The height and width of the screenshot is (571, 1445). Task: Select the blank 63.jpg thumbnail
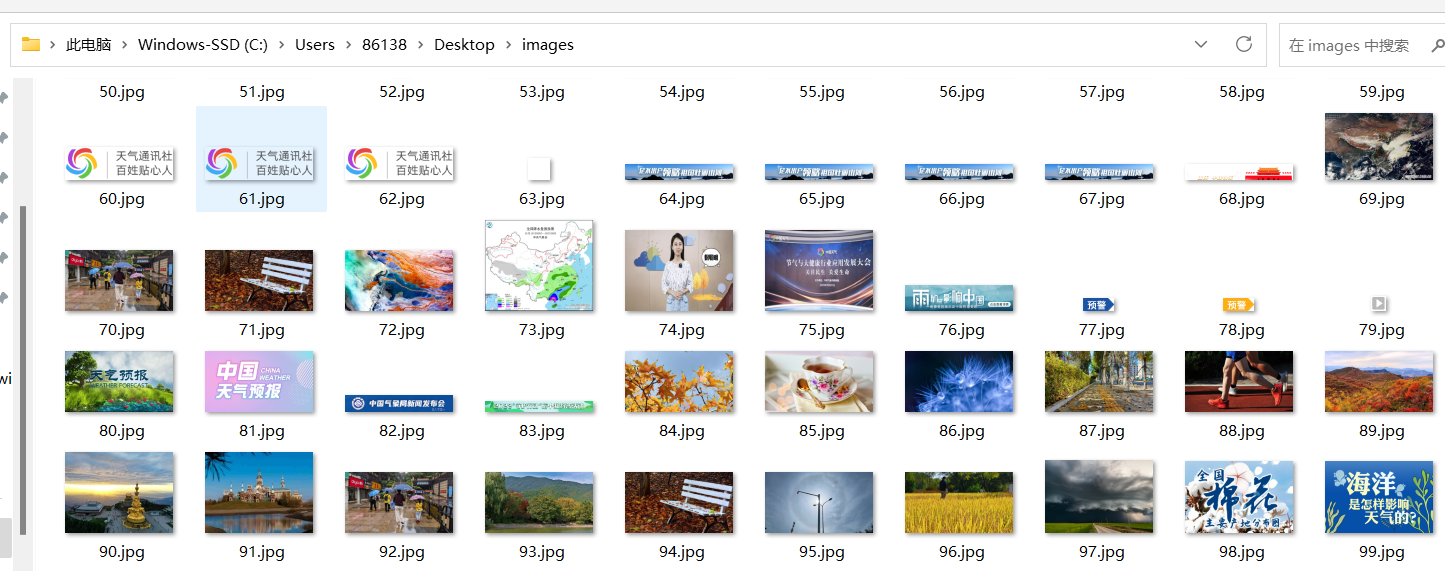click(539, 169)
